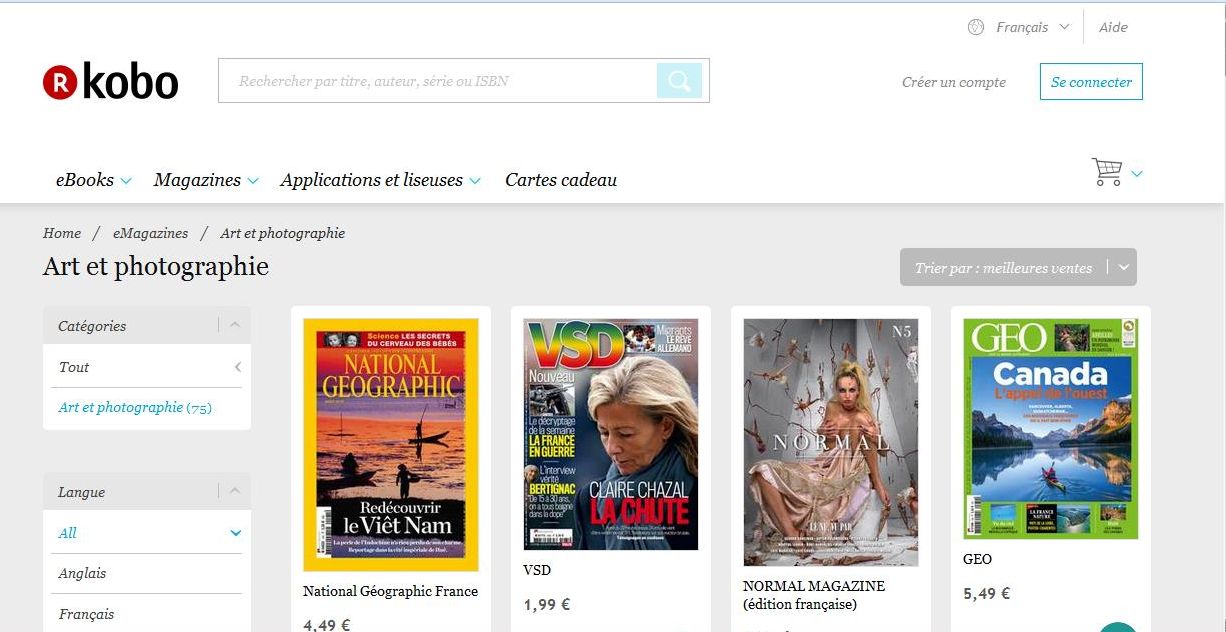Image resolution: width=1226 pixels, height=632 pixels.
Task: Click the Rakuten Kobo logo
Action: point(110,82)
